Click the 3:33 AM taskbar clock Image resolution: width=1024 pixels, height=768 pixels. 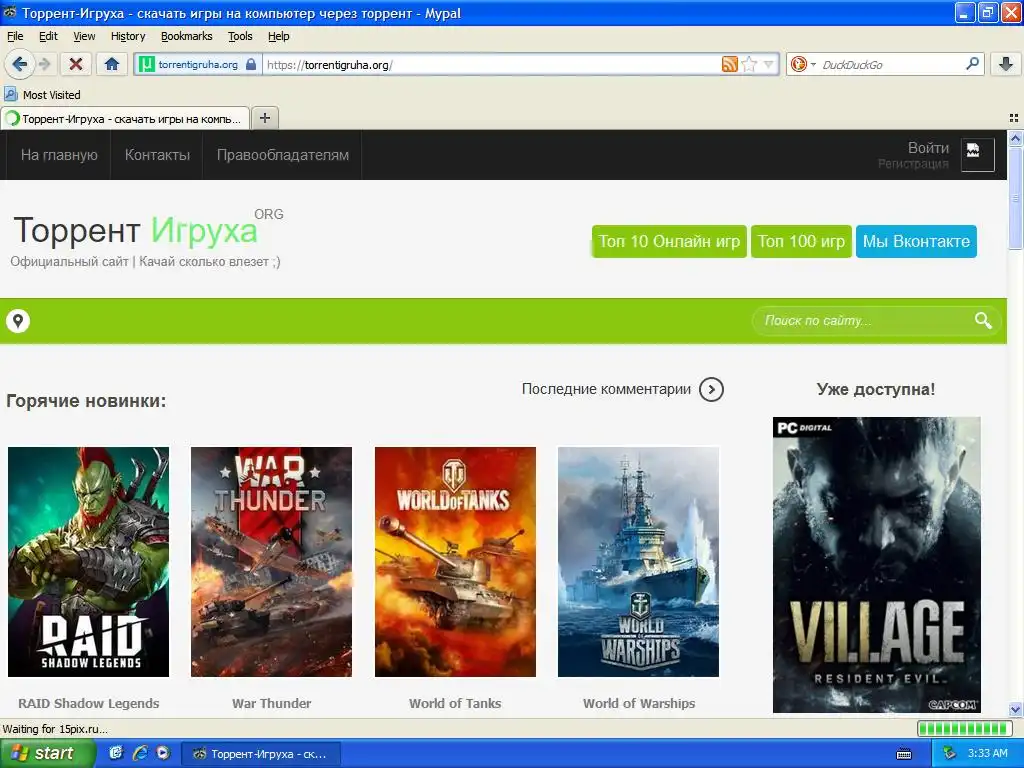pyautogui.click(x=987, y=753)
